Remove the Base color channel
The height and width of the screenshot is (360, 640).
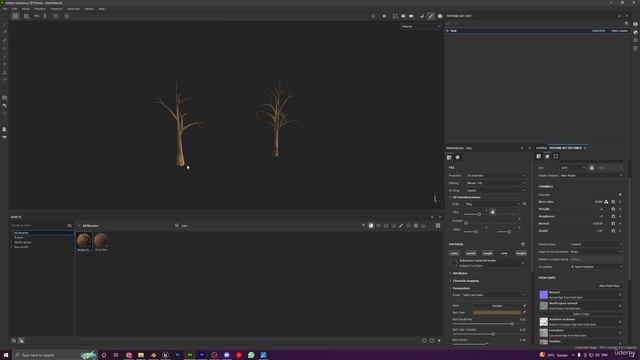click(x=620, y=202)
